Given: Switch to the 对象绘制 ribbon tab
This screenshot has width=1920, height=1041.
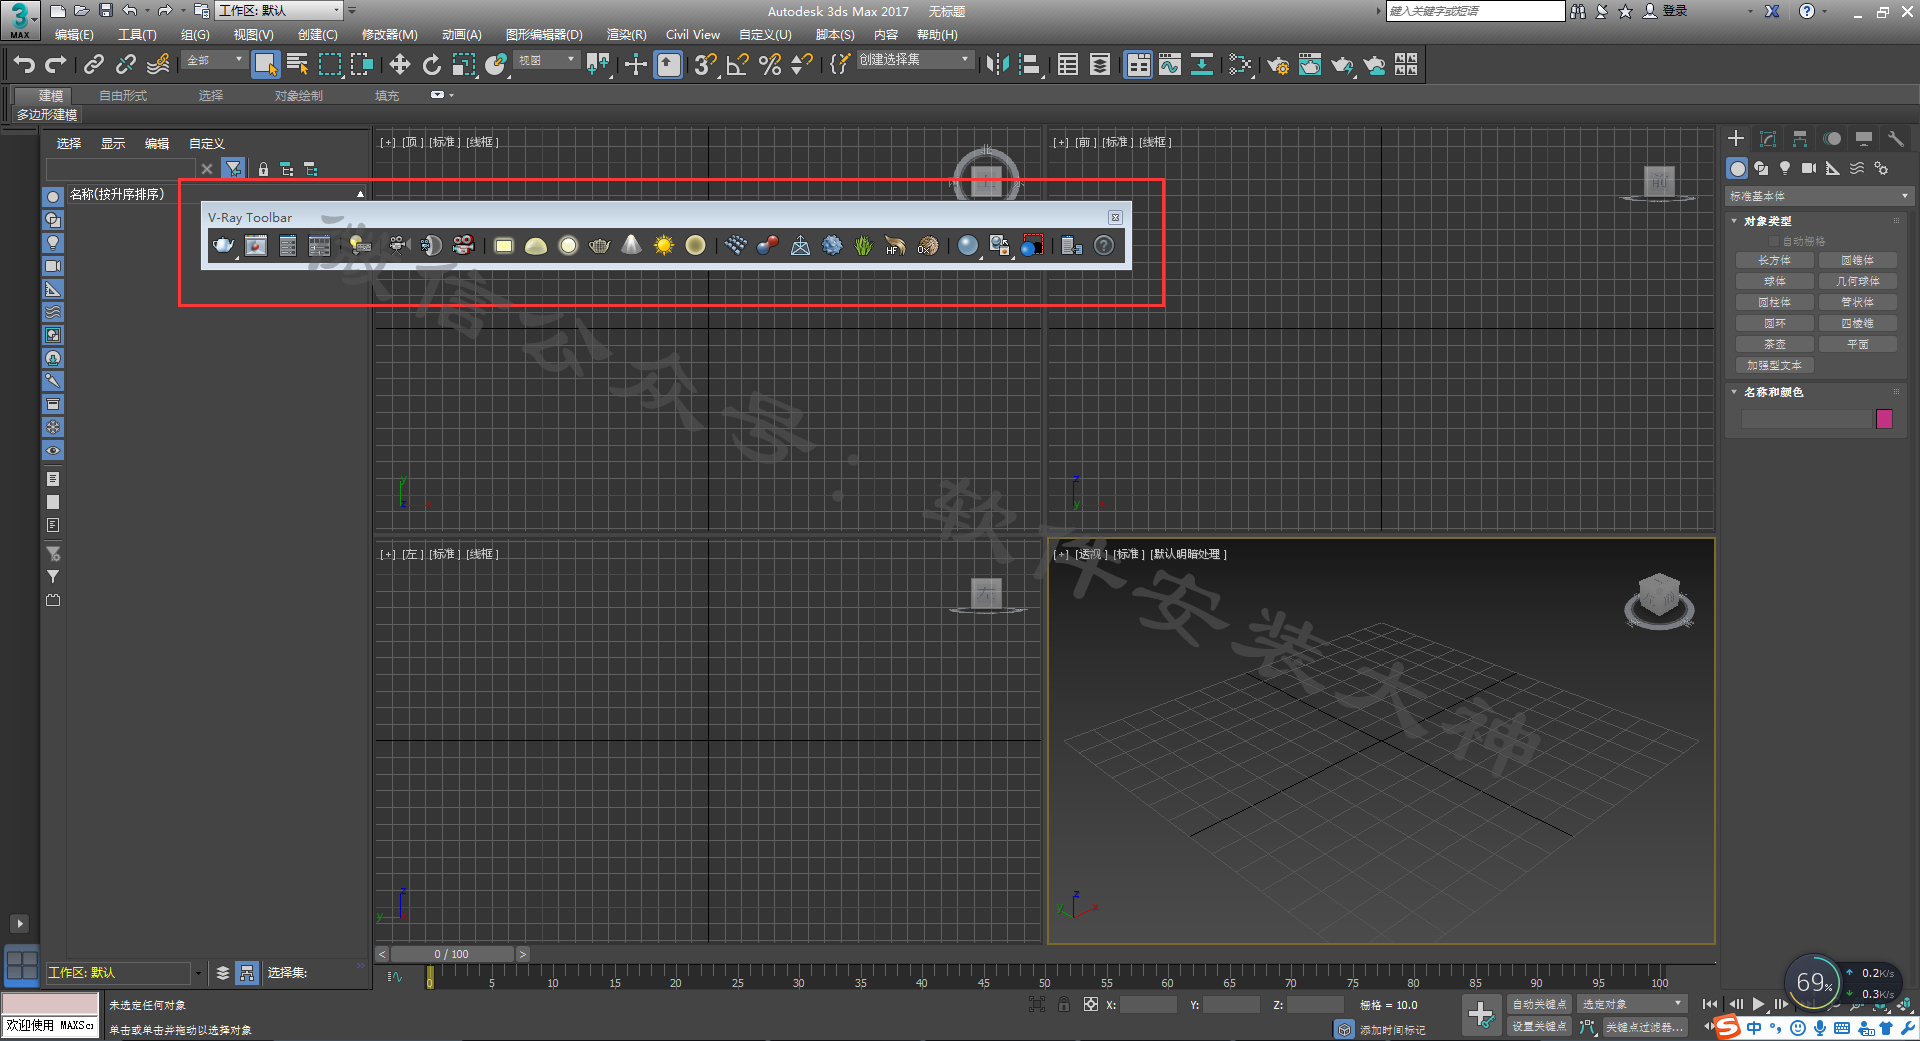Looking at the screenshot, I should click(299, 96).
